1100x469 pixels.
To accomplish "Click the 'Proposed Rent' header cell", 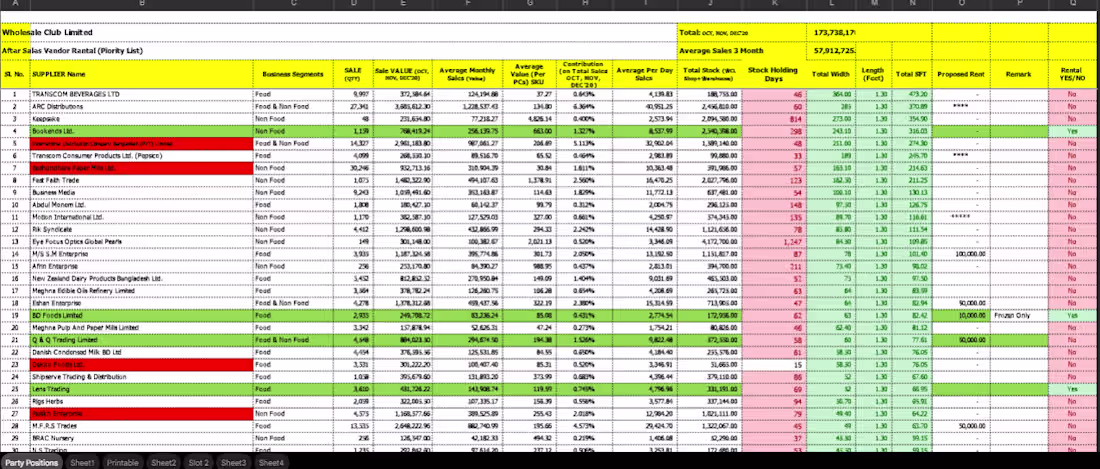I will click(960, 74).
